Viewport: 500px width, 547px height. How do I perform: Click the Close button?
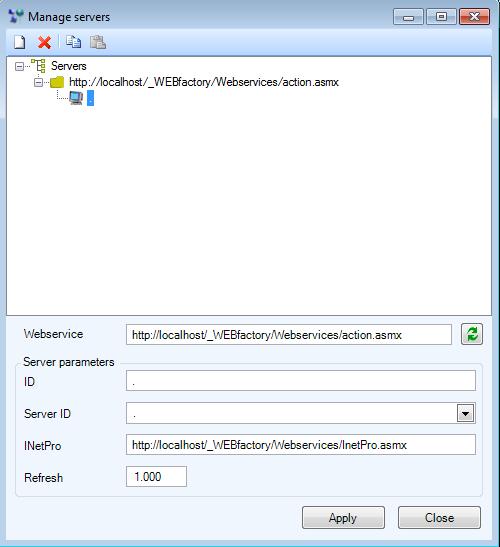click(x=439, y=518)
